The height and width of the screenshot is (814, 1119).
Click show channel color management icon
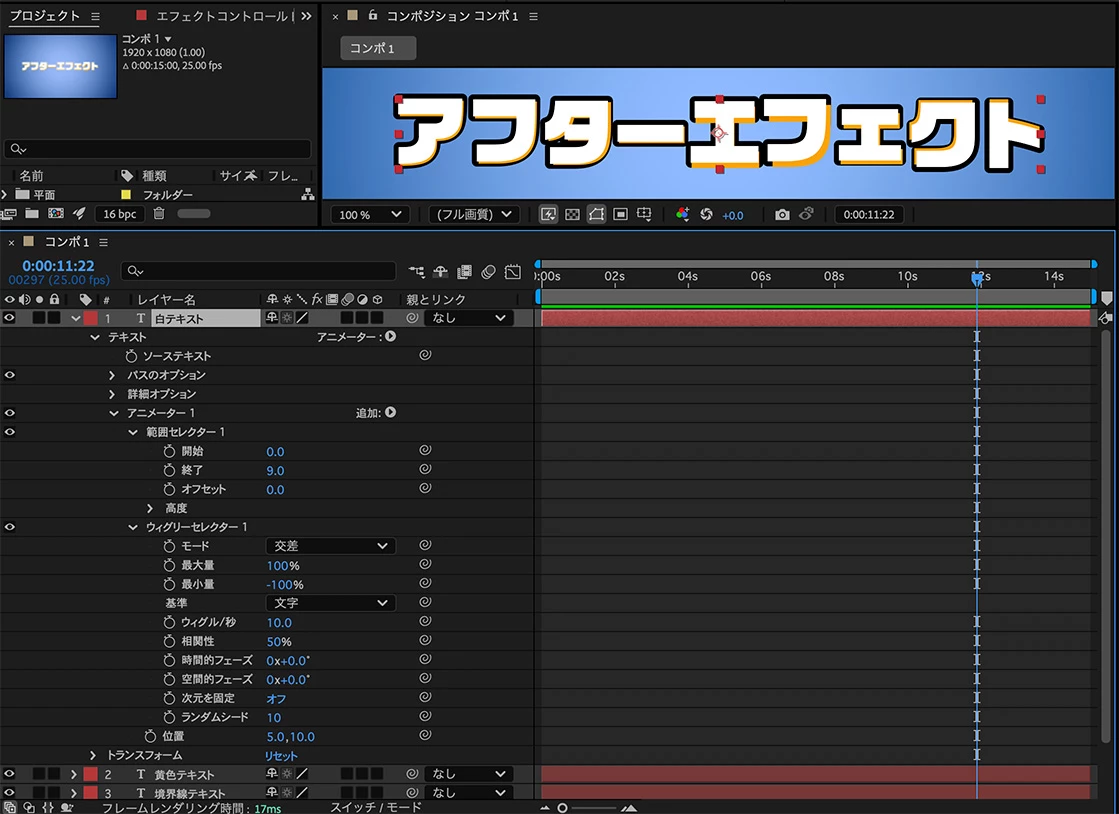point(683,215)
